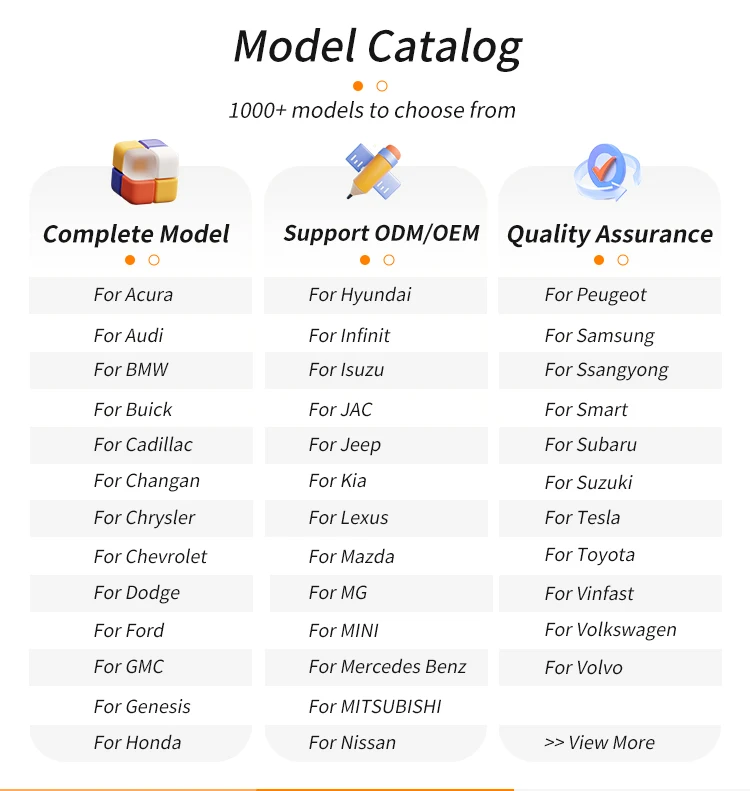The height and width of the screenshot is (791, 750).
Task: Click For Toyota in the catalog
Action: point(589,555)
